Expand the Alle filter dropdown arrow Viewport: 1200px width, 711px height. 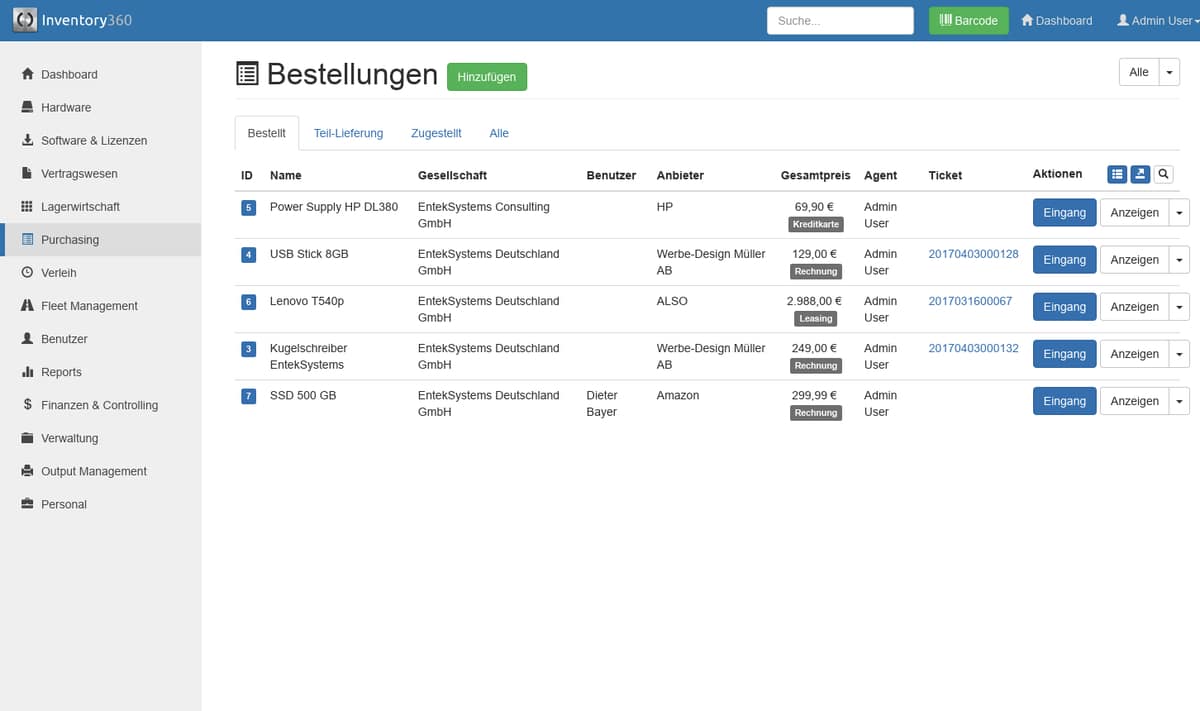tap(1170, 73)
